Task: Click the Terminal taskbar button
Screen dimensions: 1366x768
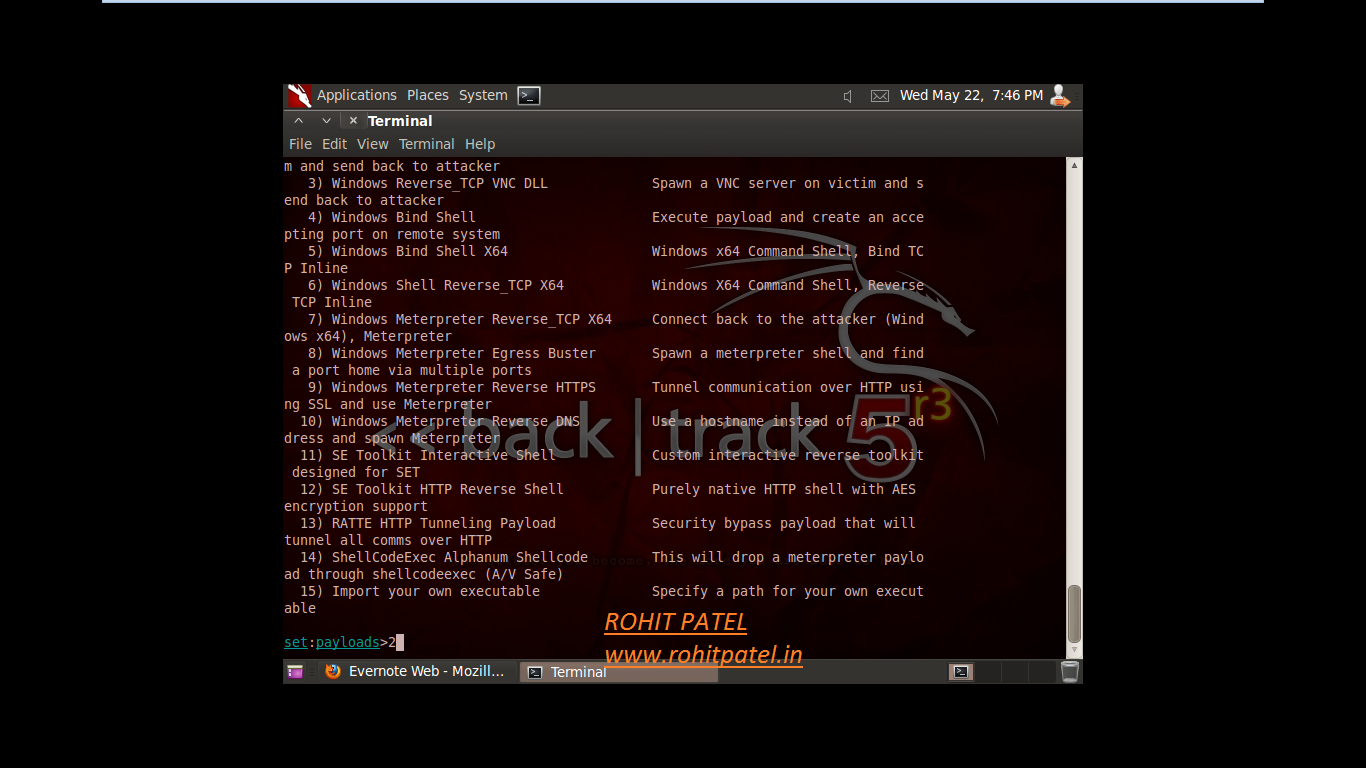Action: pos(619,672)
